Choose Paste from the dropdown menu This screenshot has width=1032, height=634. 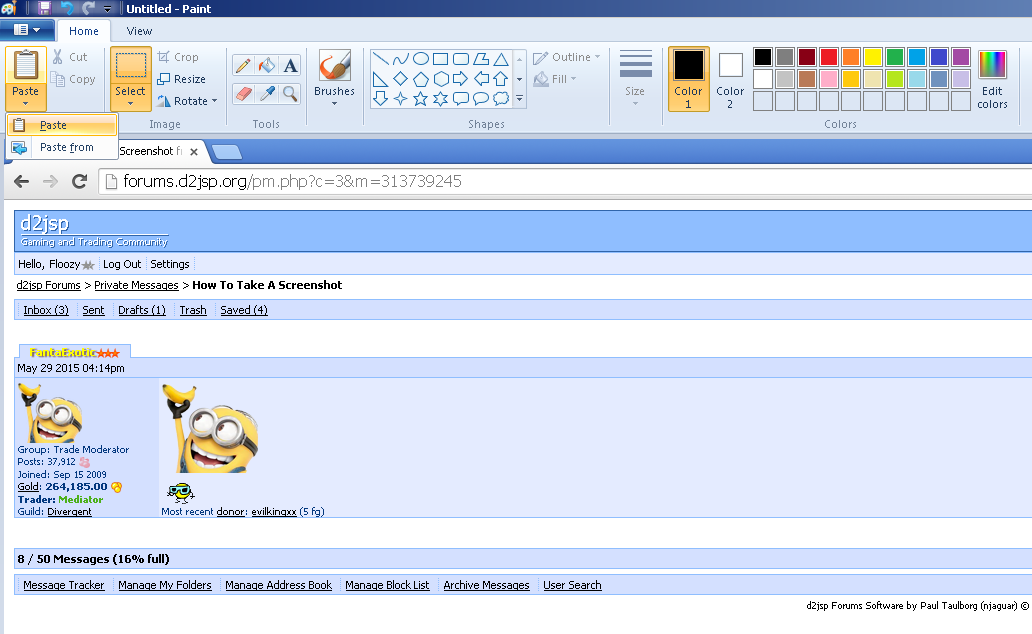63,125
